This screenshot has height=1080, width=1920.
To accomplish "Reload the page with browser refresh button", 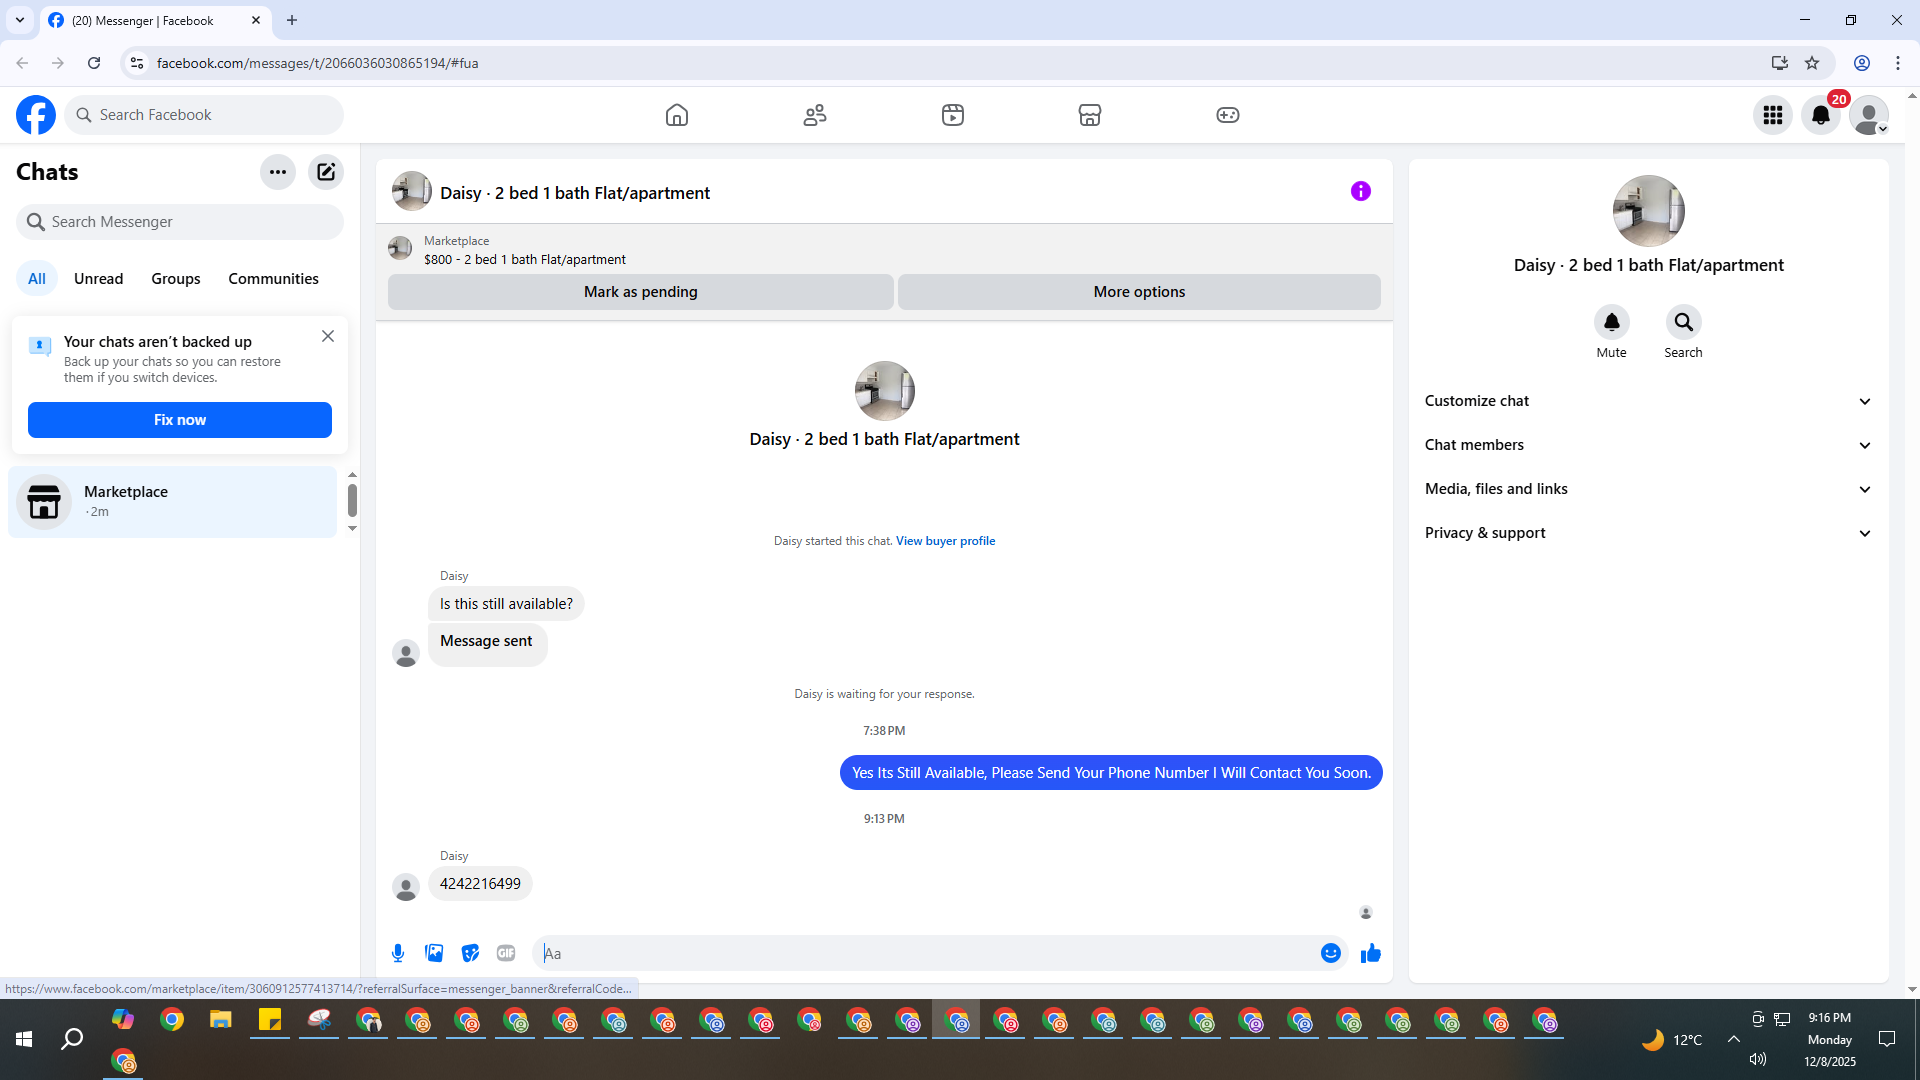I will 94,63.
